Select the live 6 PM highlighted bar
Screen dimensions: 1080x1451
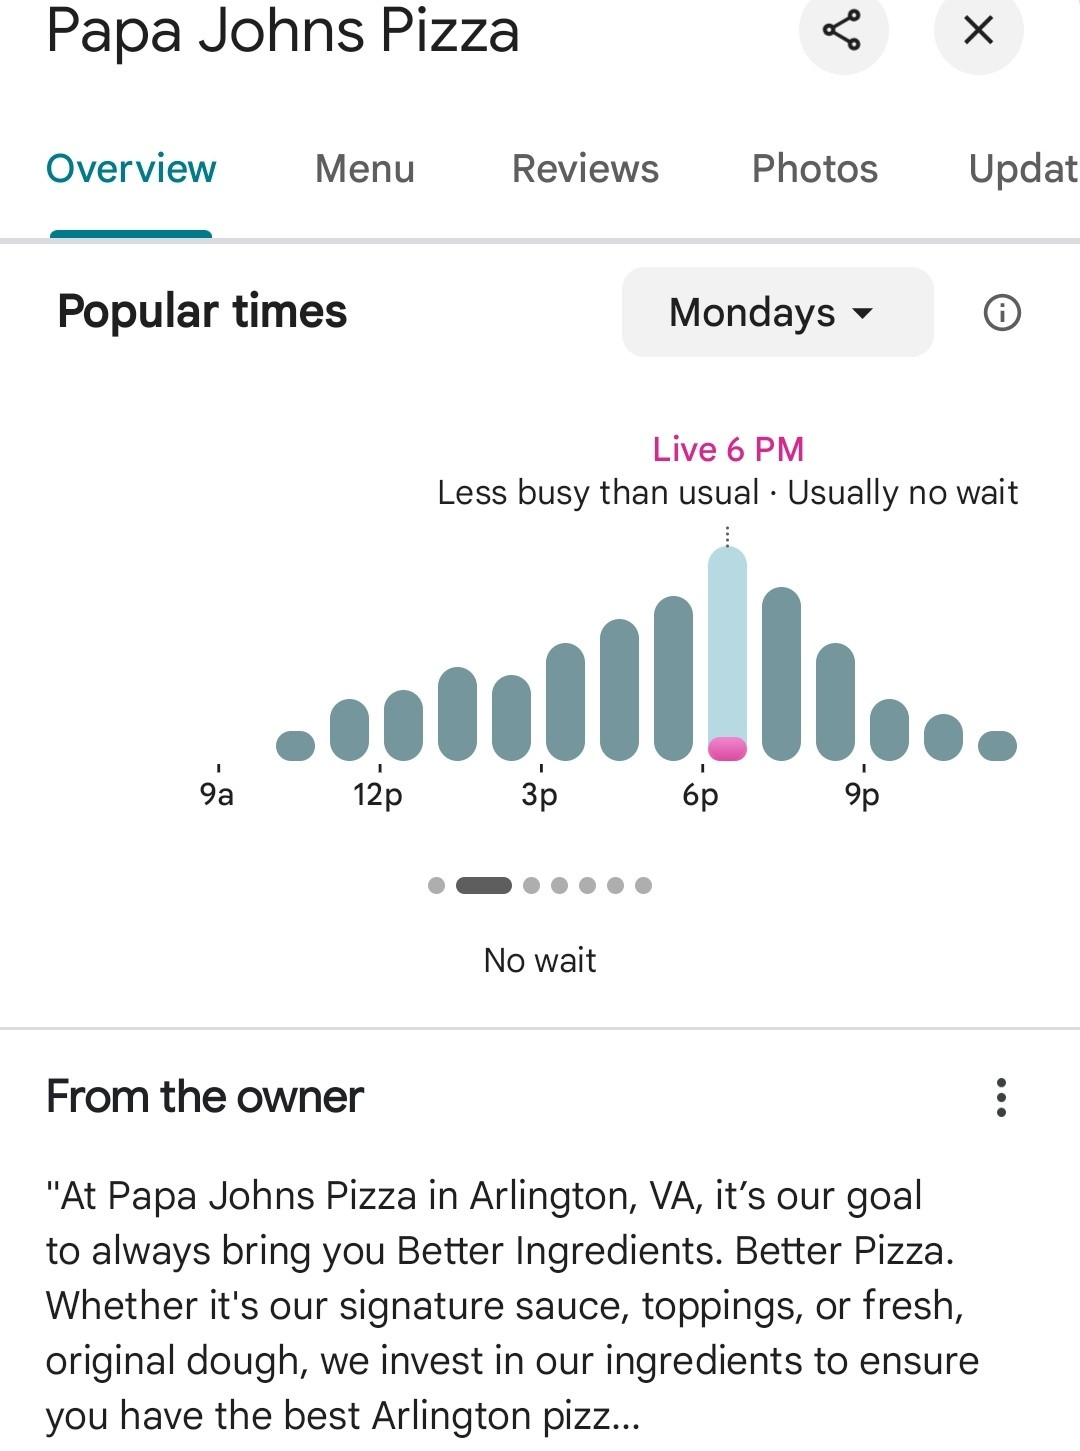click(727, 653)
